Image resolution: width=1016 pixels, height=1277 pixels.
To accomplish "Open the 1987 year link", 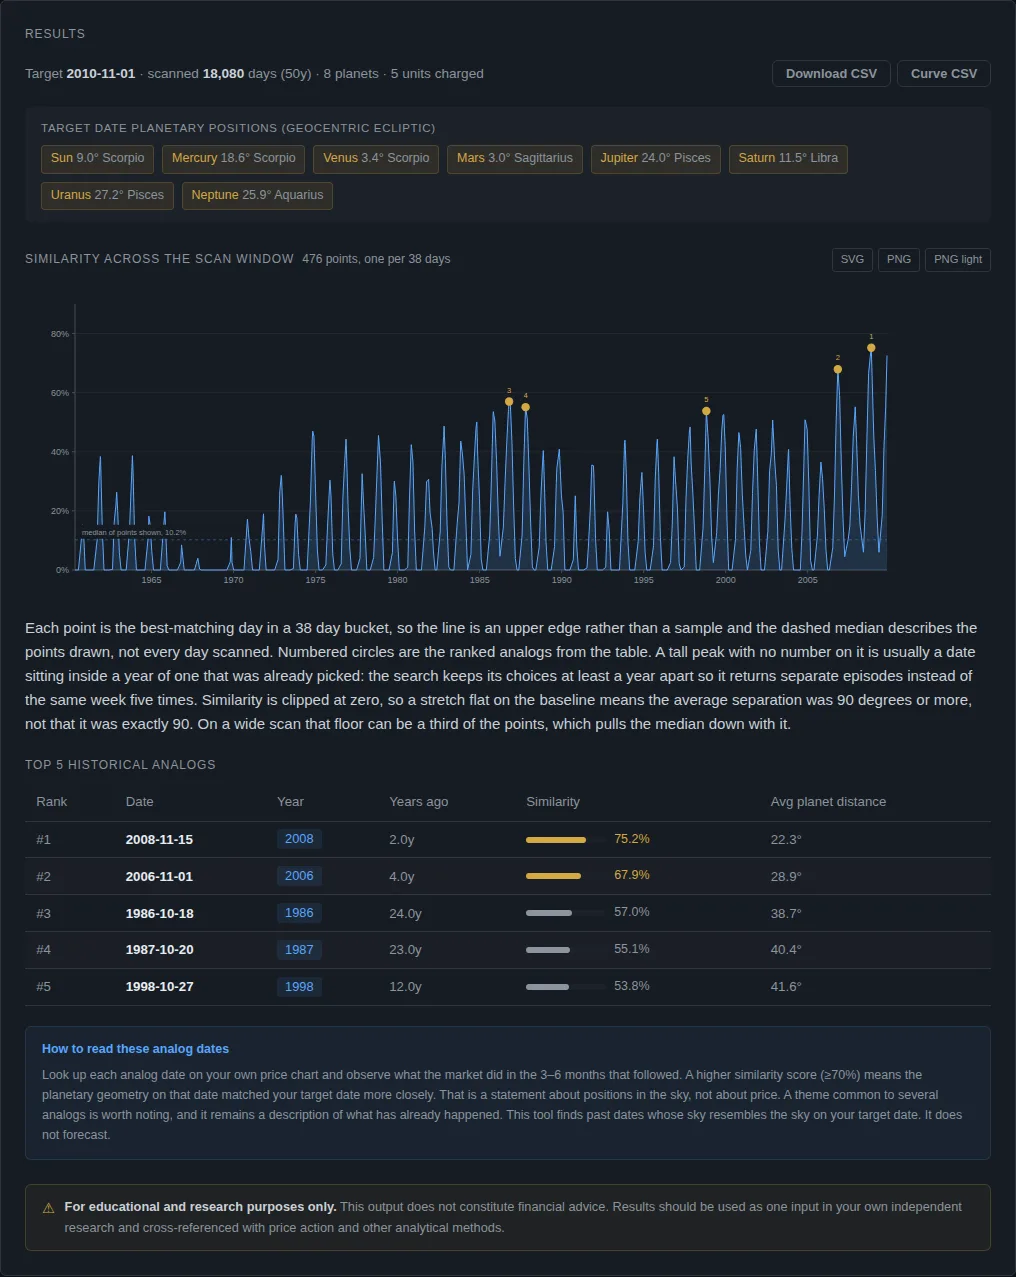I will point(299,950).
